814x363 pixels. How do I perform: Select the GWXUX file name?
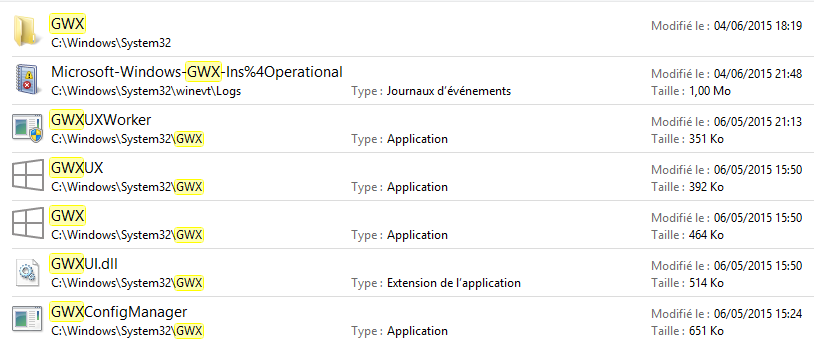click(x=77, y=168)
